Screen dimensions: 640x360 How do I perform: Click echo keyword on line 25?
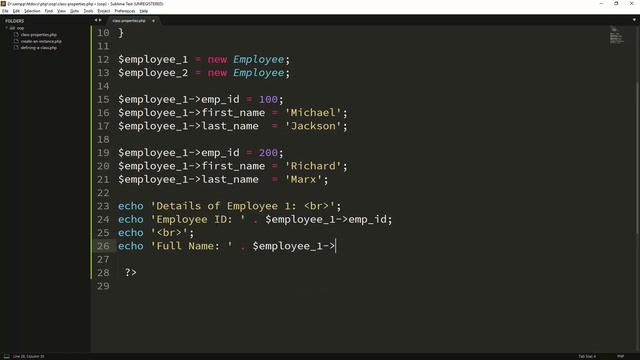131,233
